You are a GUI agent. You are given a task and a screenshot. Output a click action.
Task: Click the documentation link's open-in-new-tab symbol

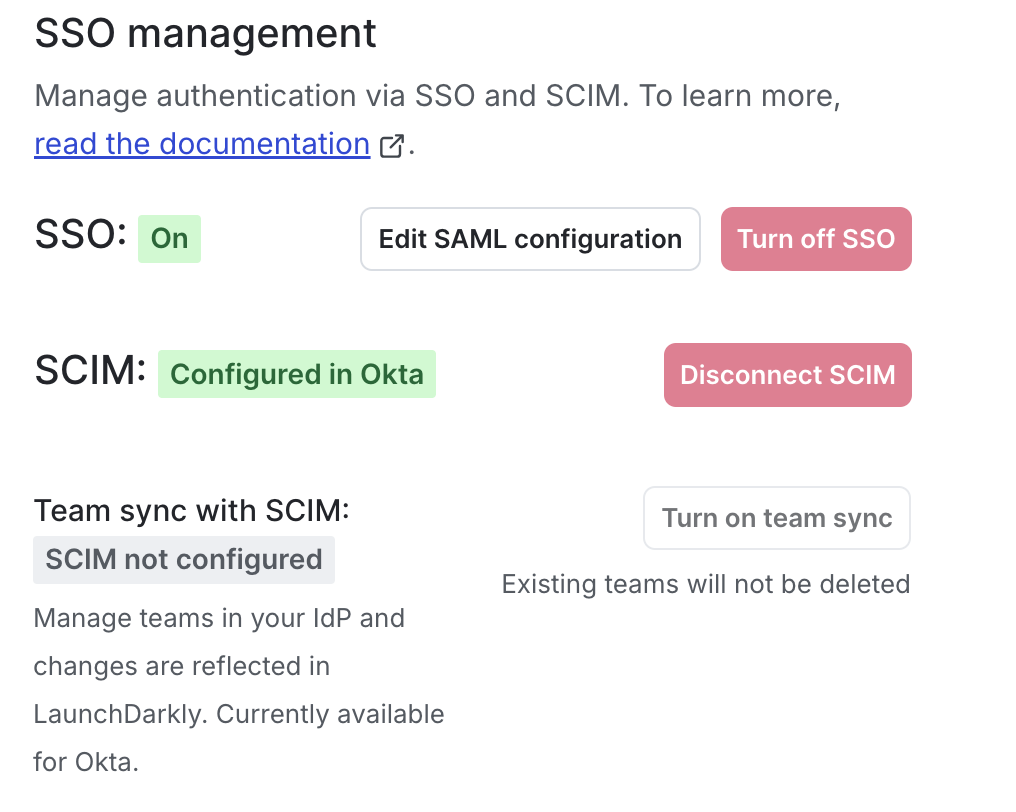coord(391,144)
